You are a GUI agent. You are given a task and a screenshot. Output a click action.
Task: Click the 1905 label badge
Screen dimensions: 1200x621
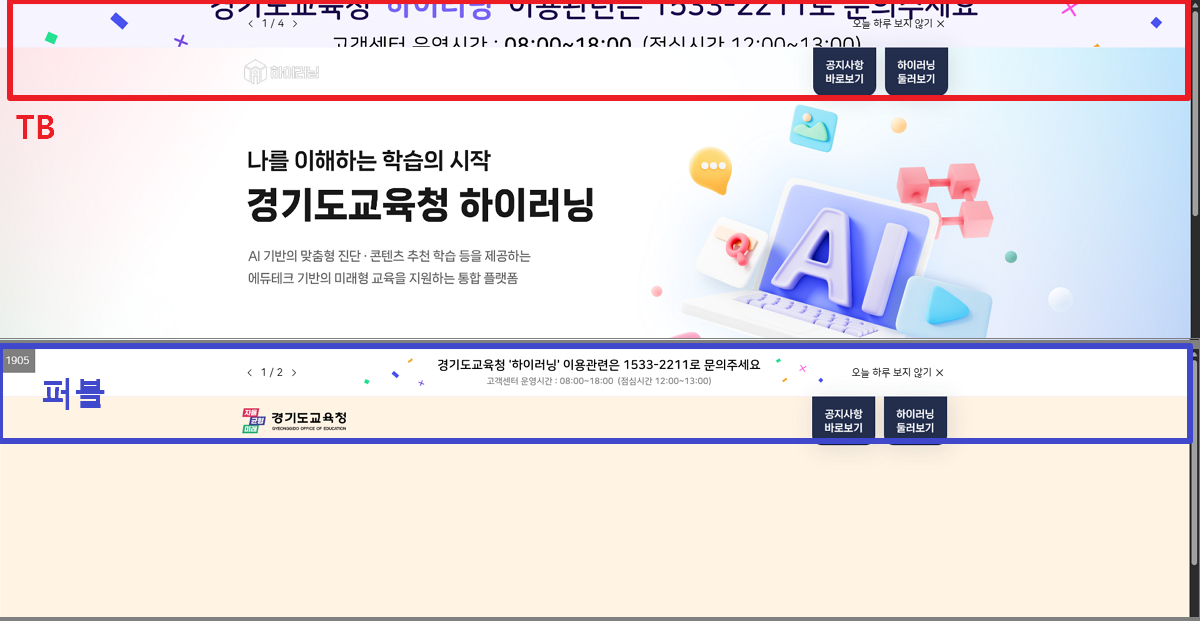[x=18, y=360]
